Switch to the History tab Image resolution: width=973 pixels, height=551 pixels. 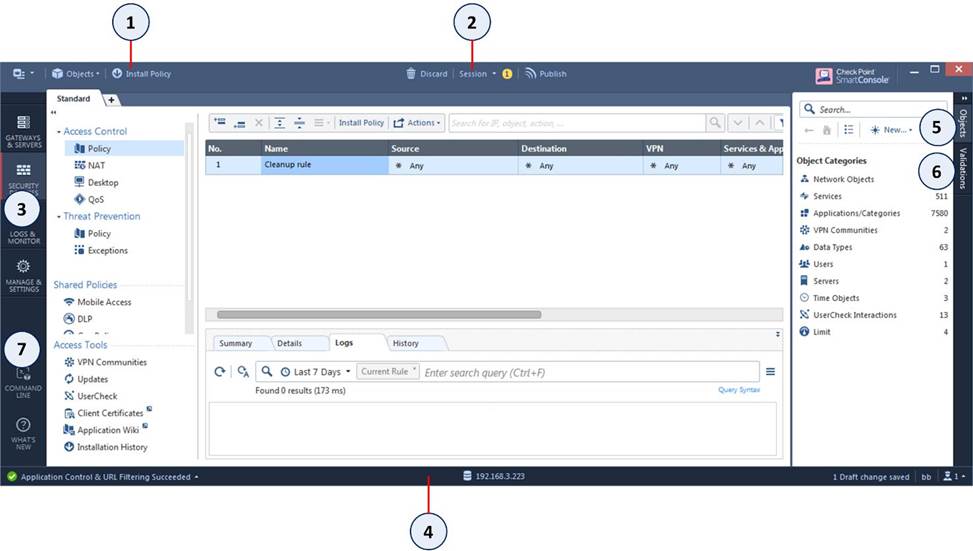pyautogui.click(x=406, y=343)
